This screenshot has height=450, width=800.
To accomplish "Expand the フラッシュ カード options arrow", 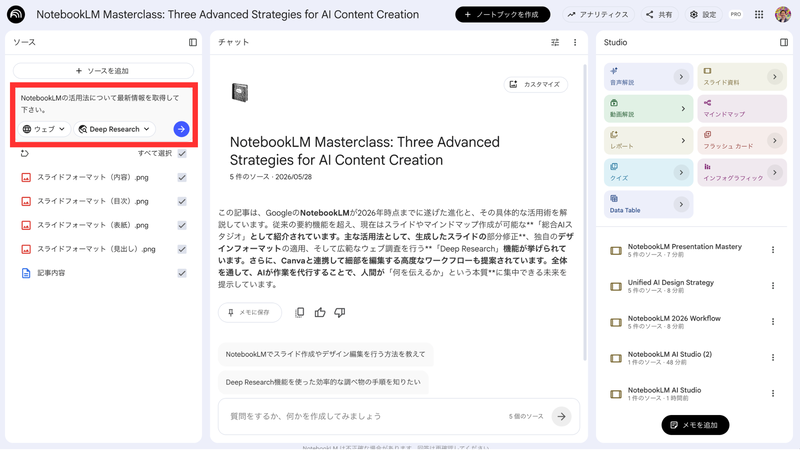I will (x=775, y=141).
